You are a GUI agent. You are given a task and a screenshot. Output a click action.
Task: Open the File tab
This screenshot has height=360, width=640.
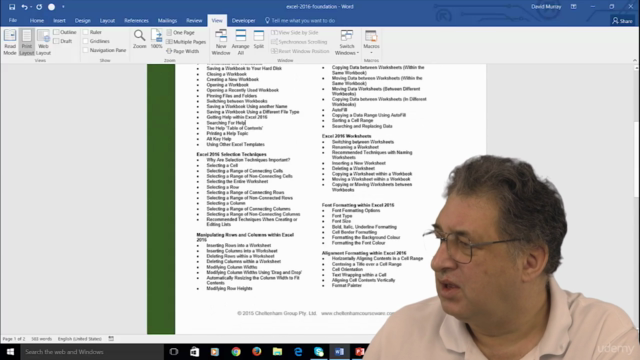coord(13,20)
